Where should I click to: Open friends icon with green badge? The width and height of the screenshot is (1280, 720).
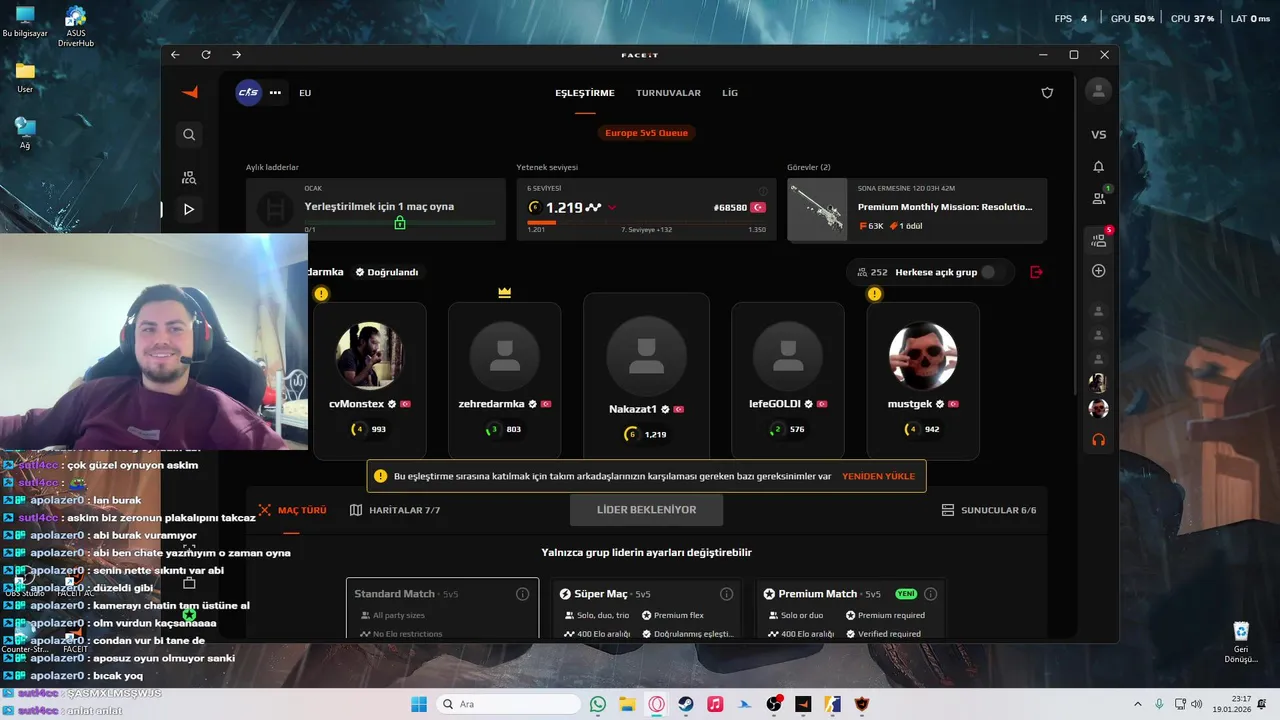coord(1098,198)
